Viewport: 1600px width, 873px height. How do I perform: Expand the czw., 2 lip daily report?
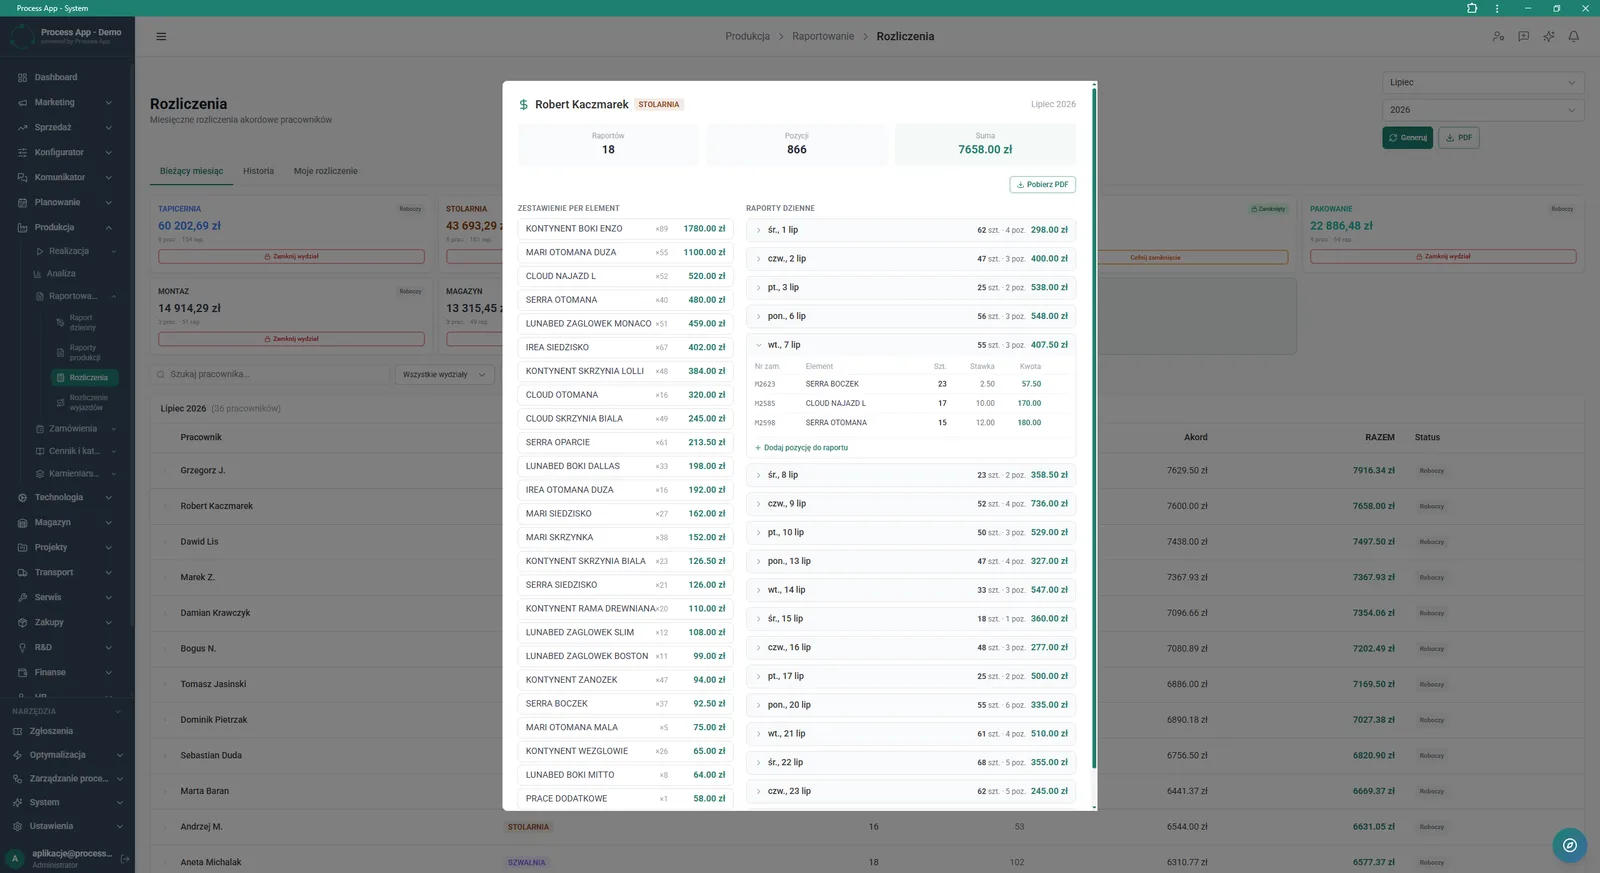(910, 258)
